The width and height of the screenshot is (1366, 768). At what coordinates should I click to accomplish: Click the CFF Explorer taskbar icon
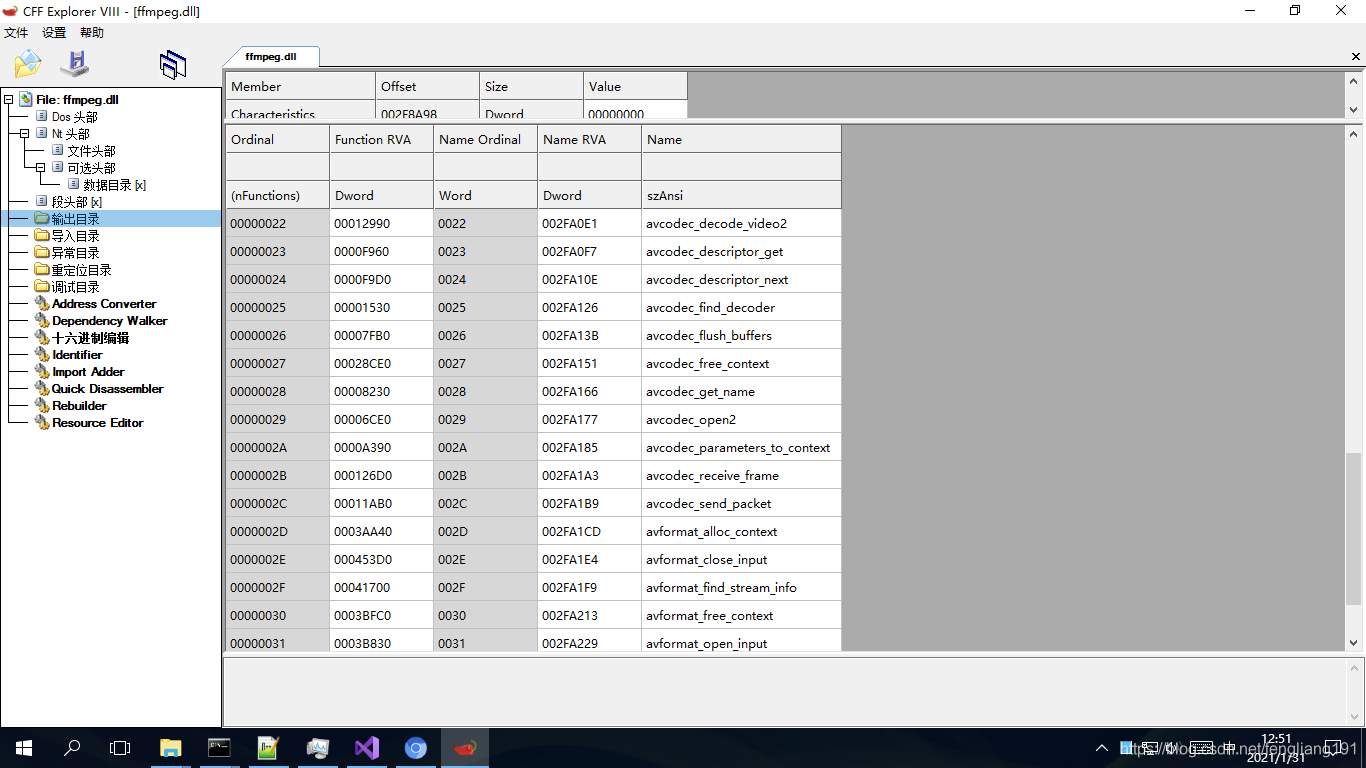point(465,748)
